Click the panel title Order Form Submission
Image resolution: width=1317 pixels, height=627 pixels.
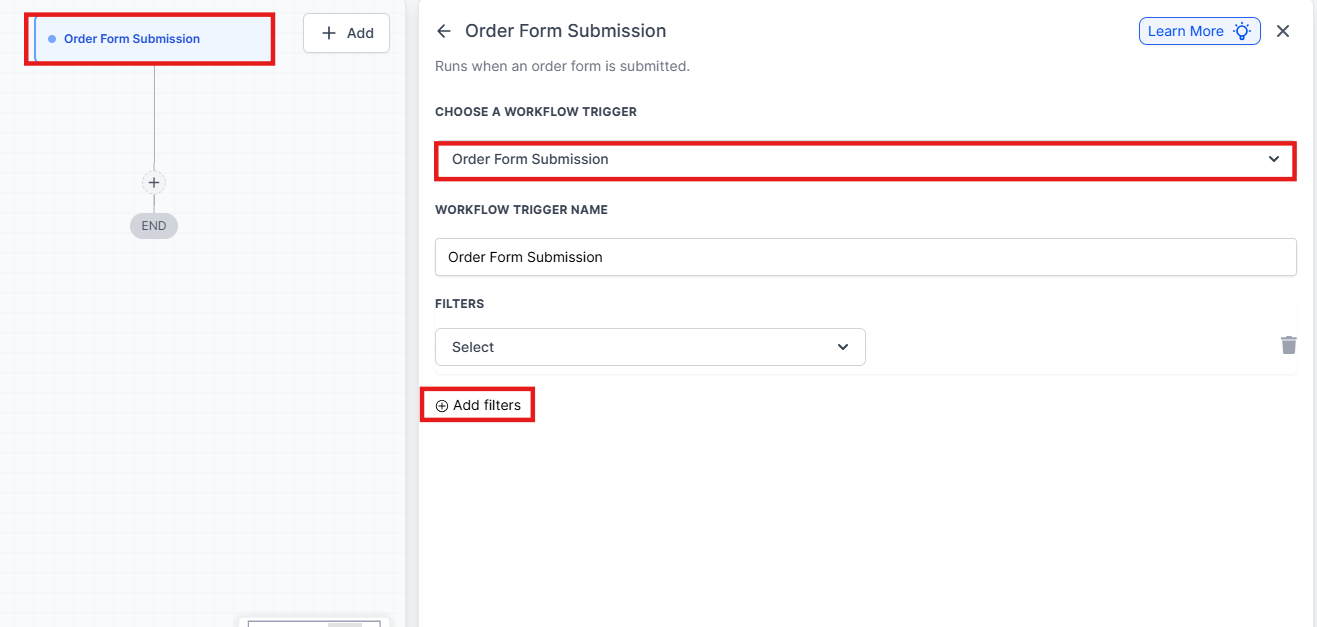coord(565,31)
